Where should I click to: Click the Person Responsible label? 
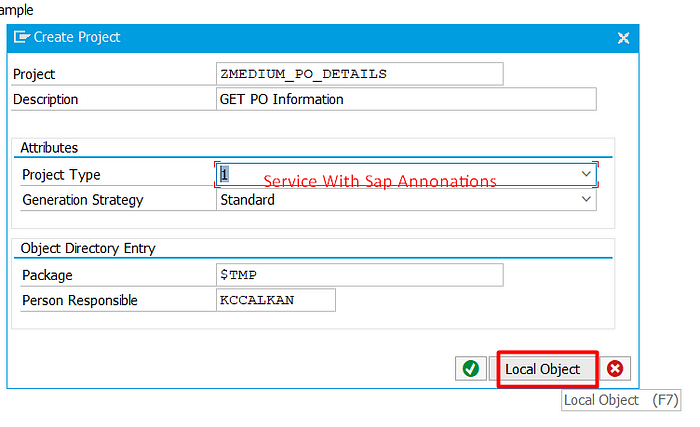80,300
